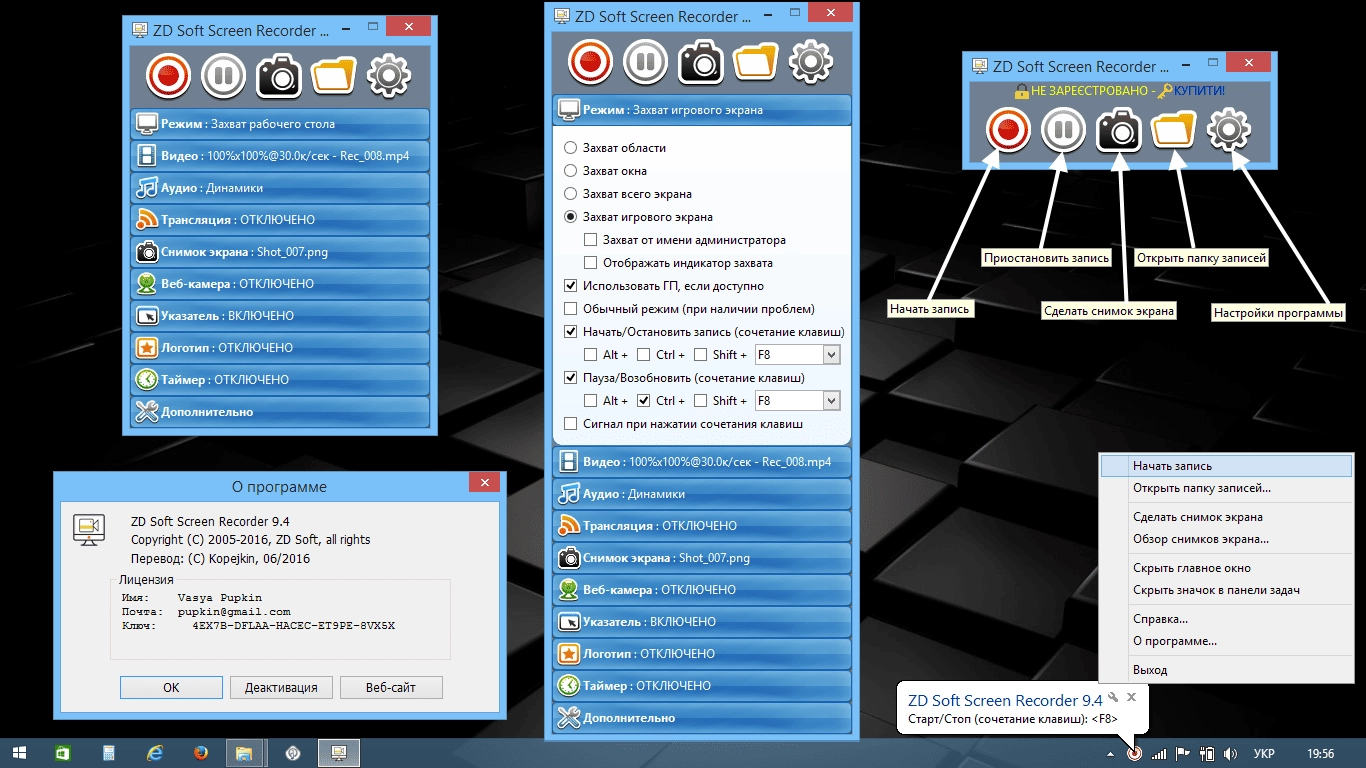1366x768 pixels.
Task: Expand the Таймер panel in leftmost window
Action: (x=280, y=380)
